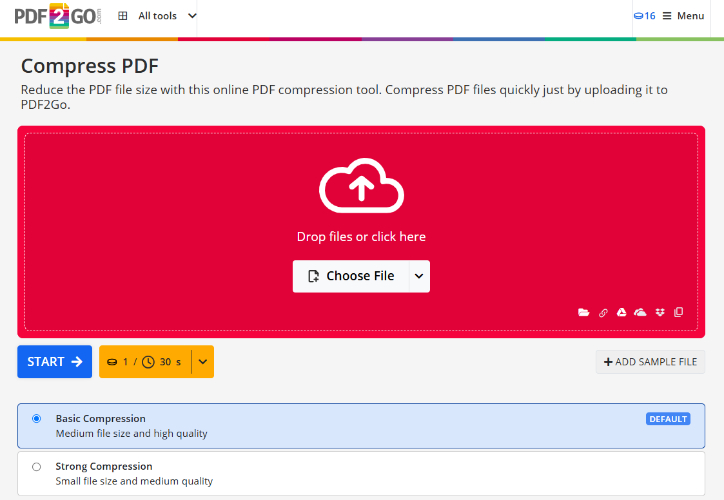
Task: Expand the orange cost details dropdown
Action: 203,361
